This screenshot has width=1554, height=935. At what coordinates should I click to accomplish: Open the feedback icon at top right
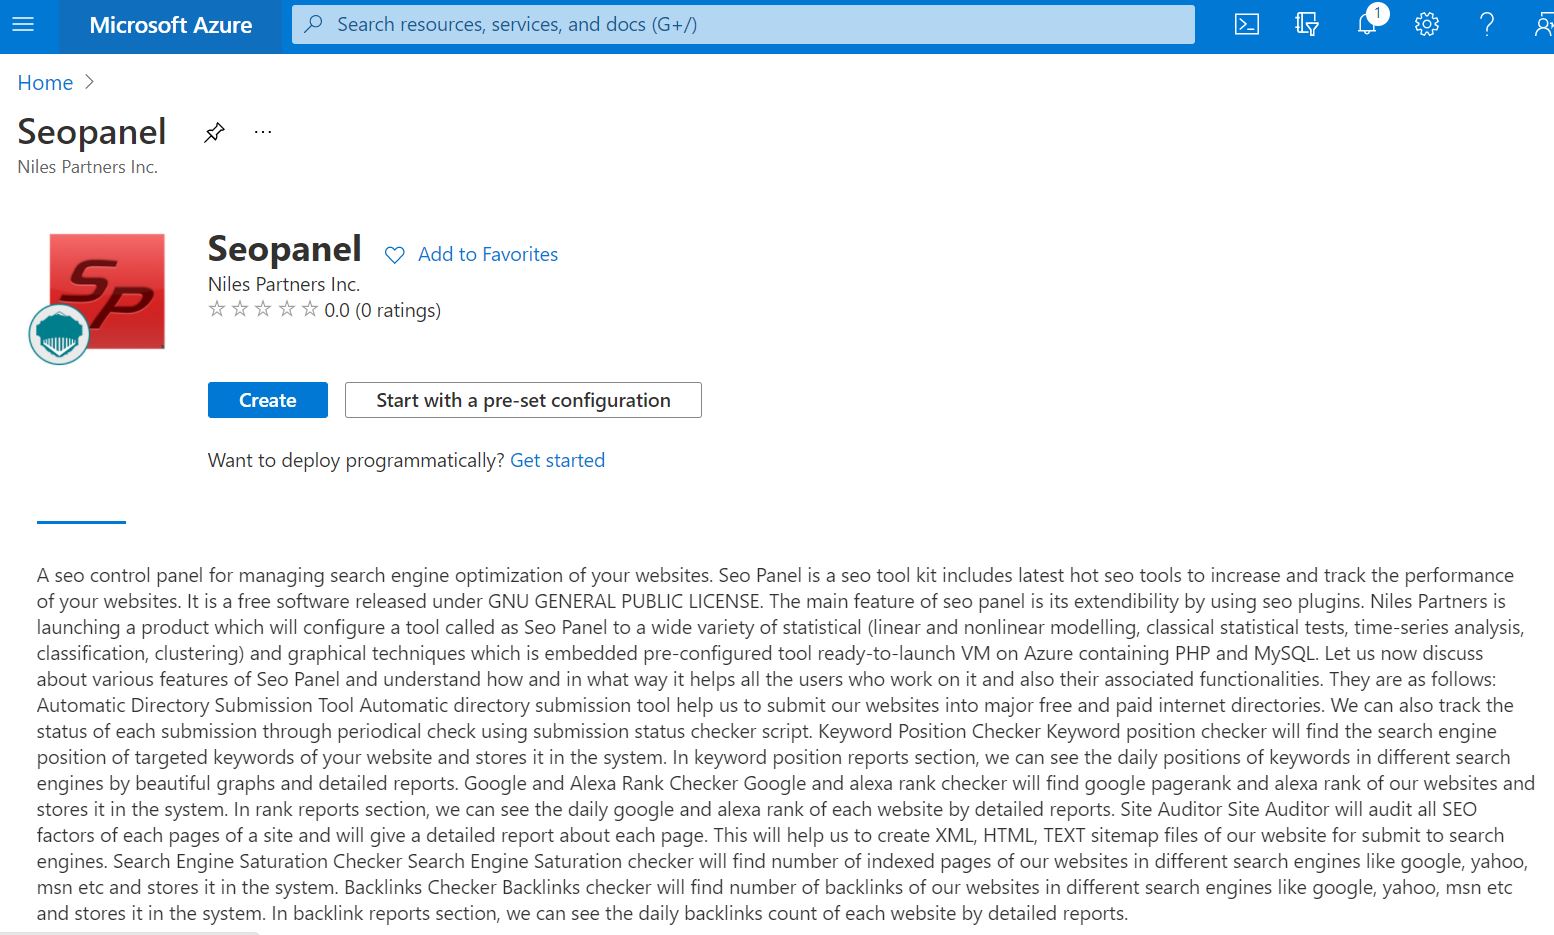pyautogui.click(x=1542, y=24)
